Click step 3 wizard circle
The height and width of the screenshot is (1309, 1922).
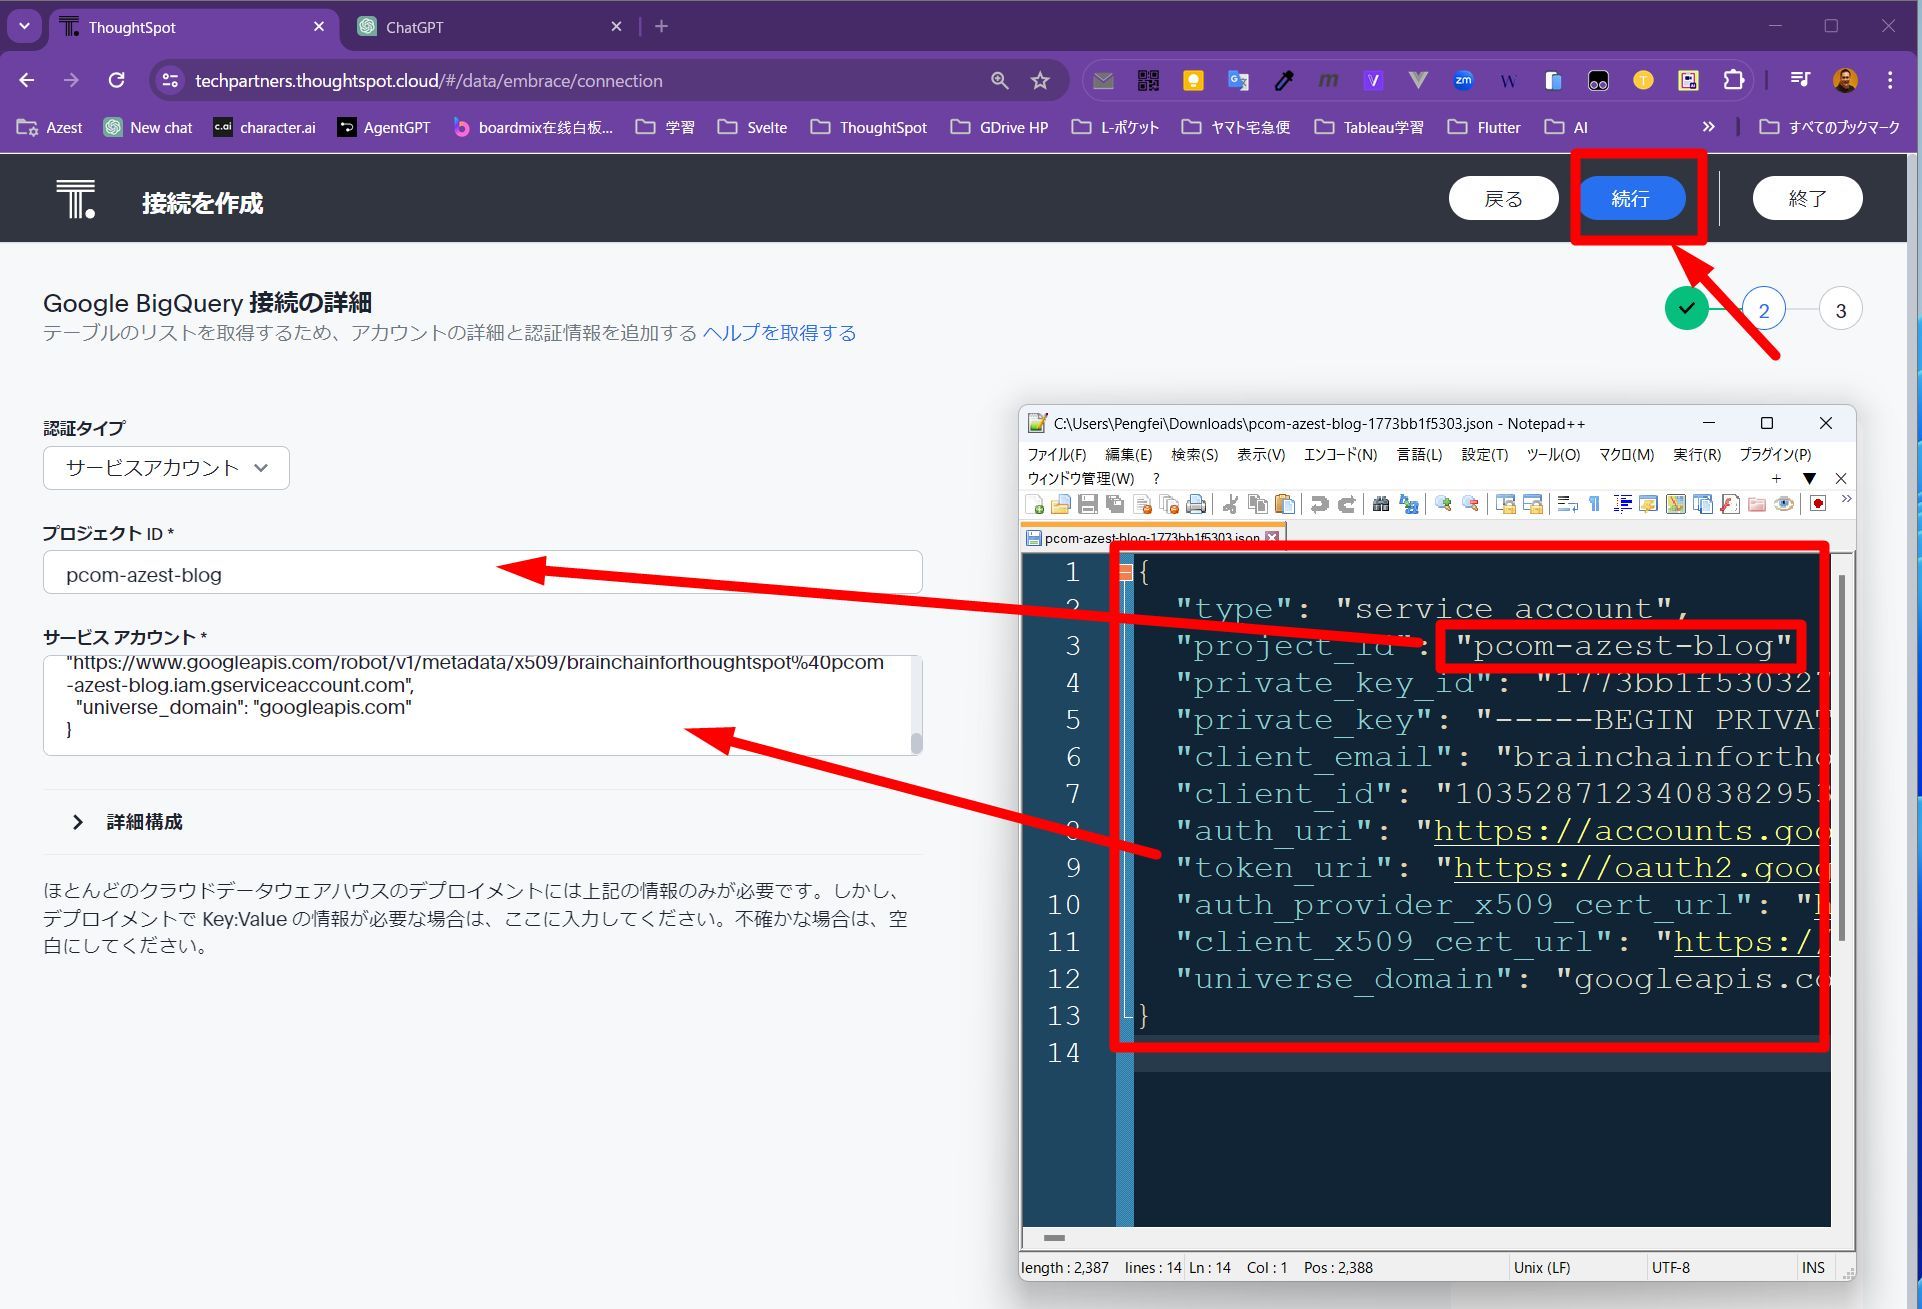[x=1840, y=310]
